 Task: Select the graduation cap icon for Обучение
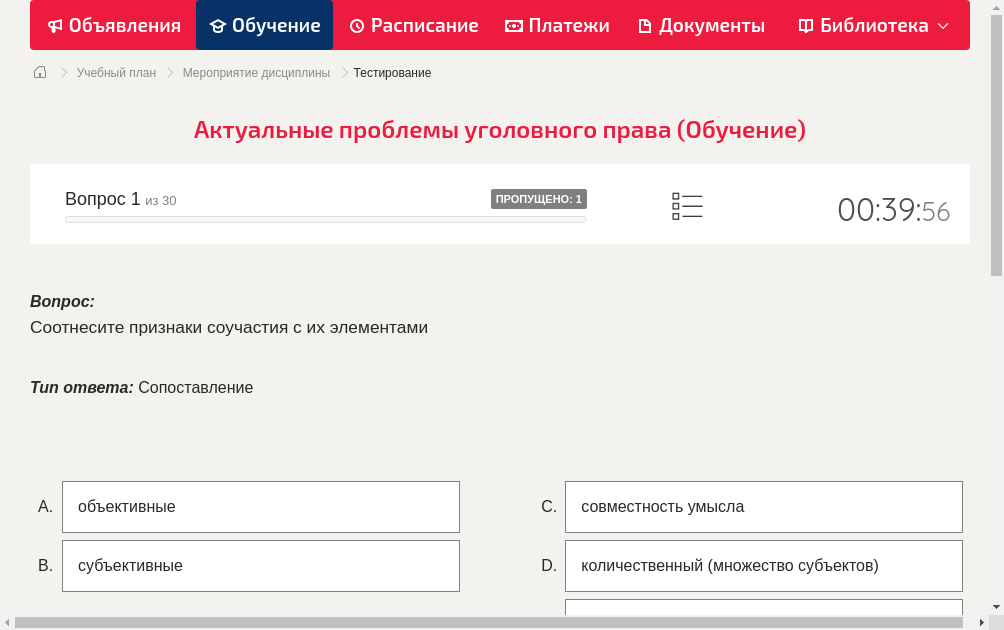click(x=218, y=25)
